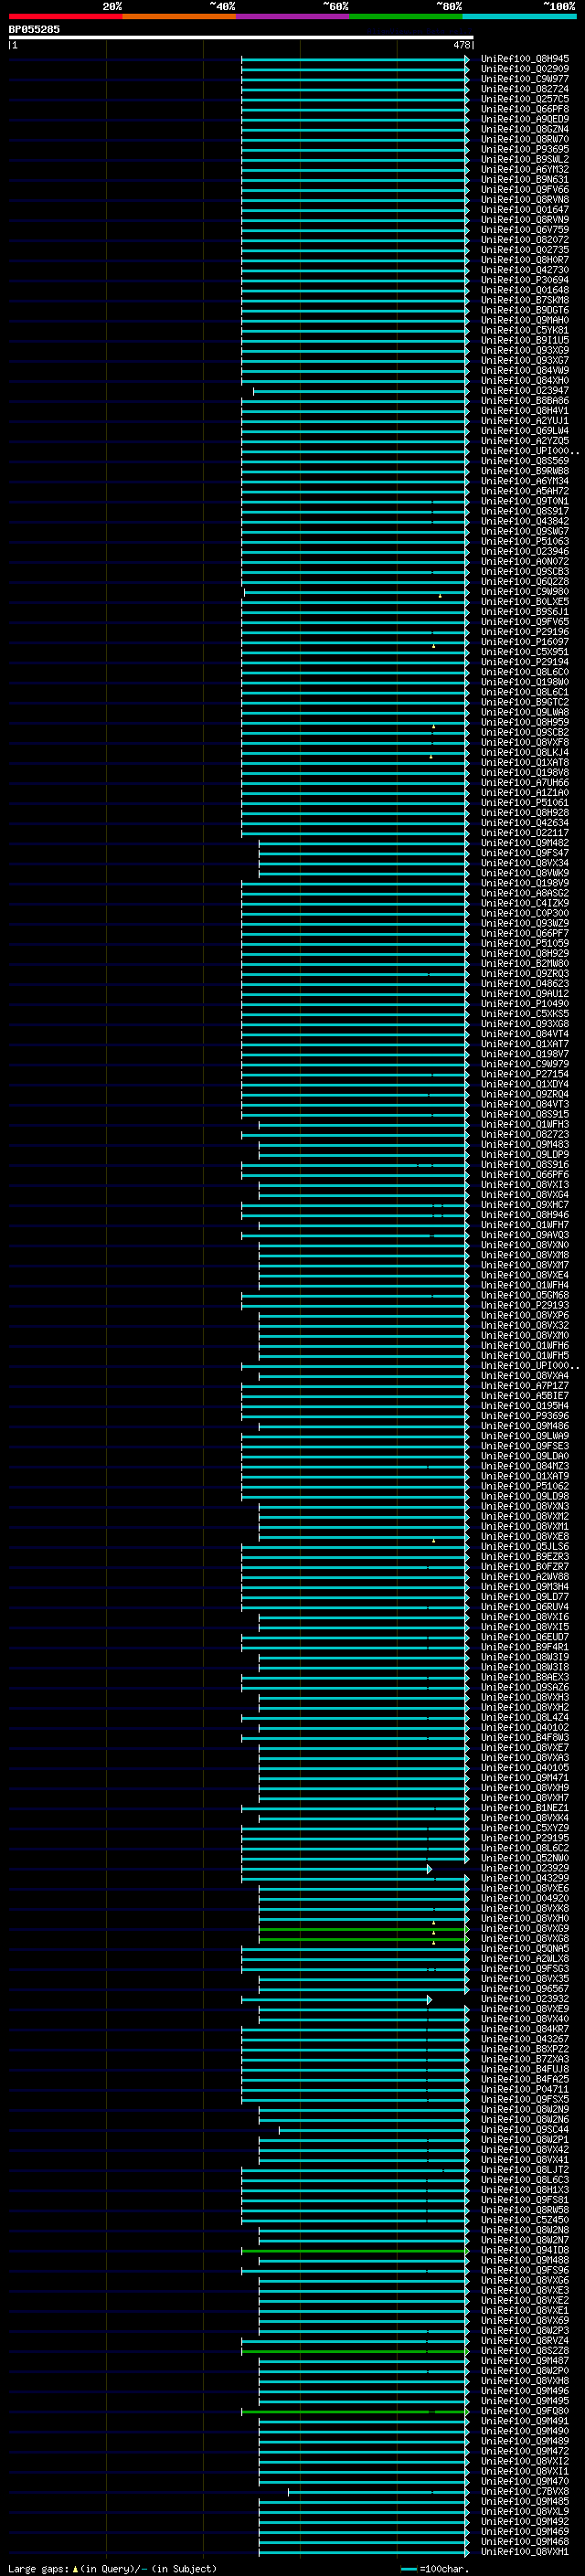Open hit UniRef100_Q02909
The width and height of the screenshot is (585, 2576).
click(x=525, y=69)
